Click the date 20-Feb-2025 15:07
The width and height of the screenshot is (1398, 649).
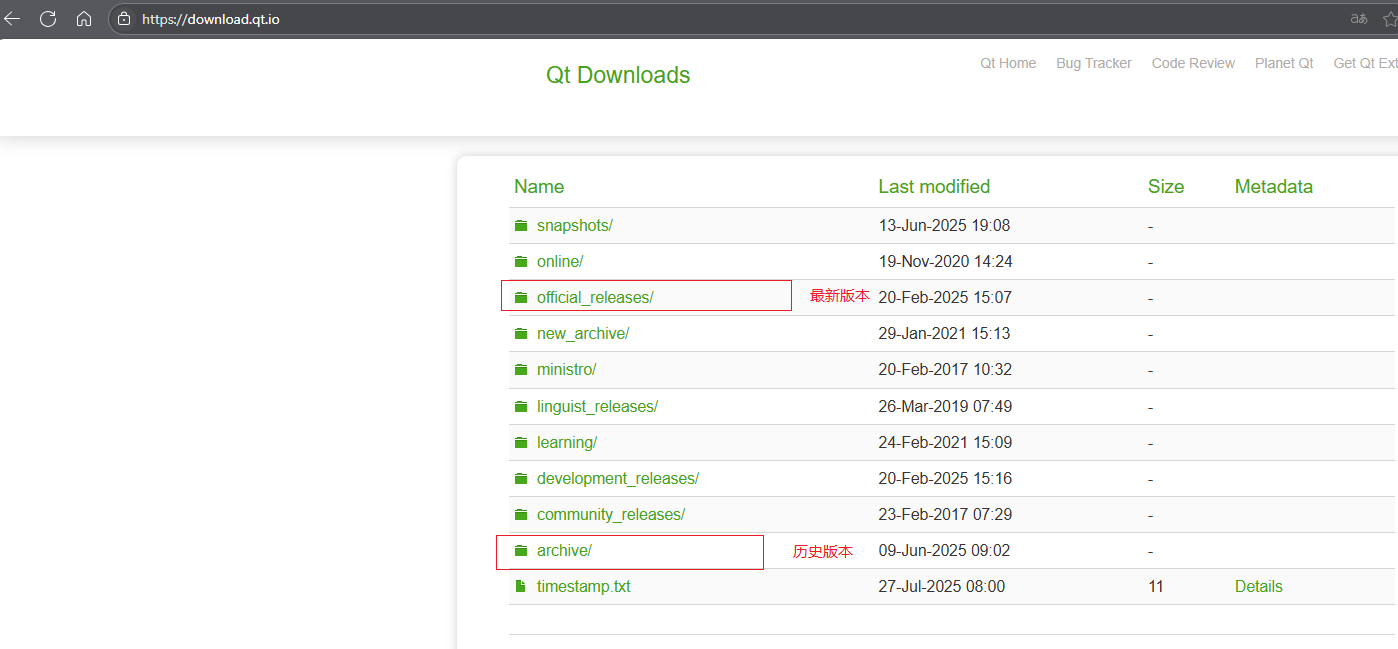coord(945,298)
